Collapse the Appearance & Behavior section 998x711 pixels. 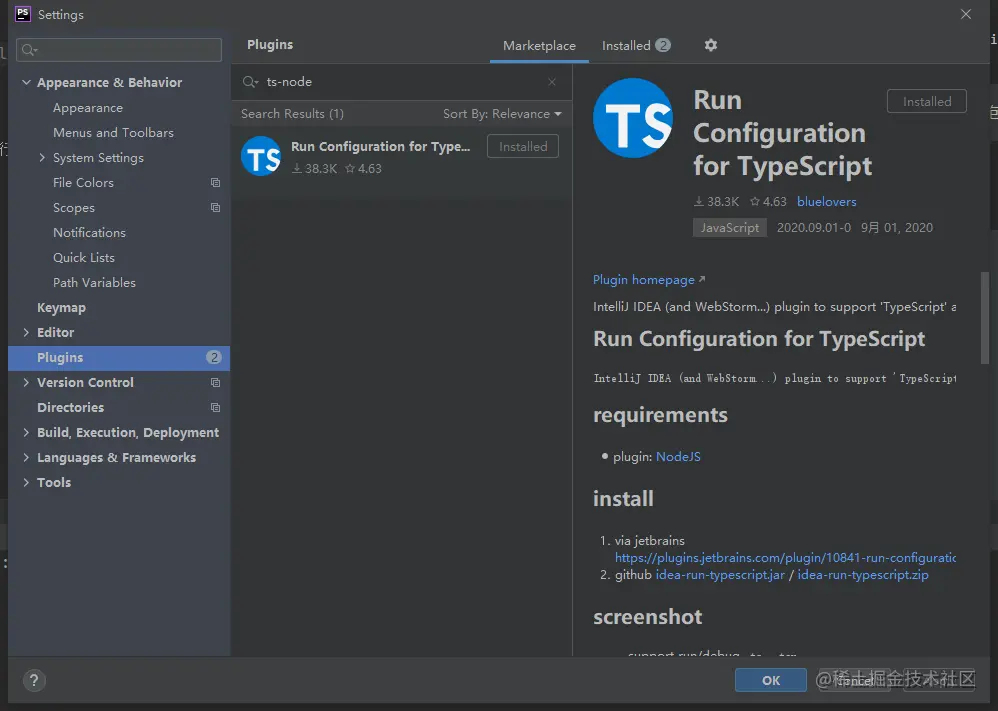click(26, 82)
